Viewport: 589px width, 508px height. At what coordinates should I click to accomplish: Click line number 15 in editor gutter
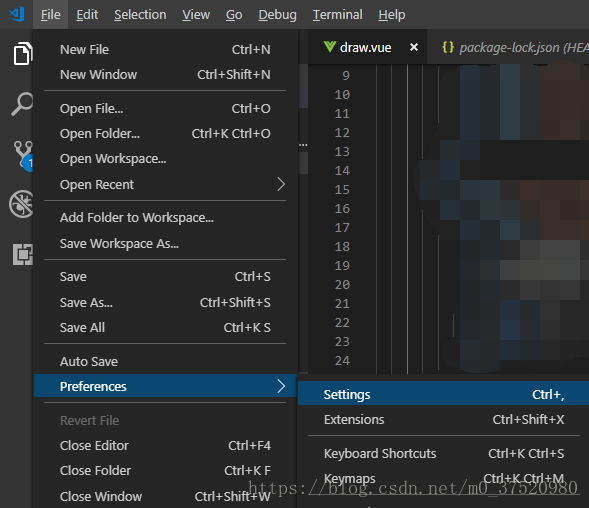coord(342,189)
